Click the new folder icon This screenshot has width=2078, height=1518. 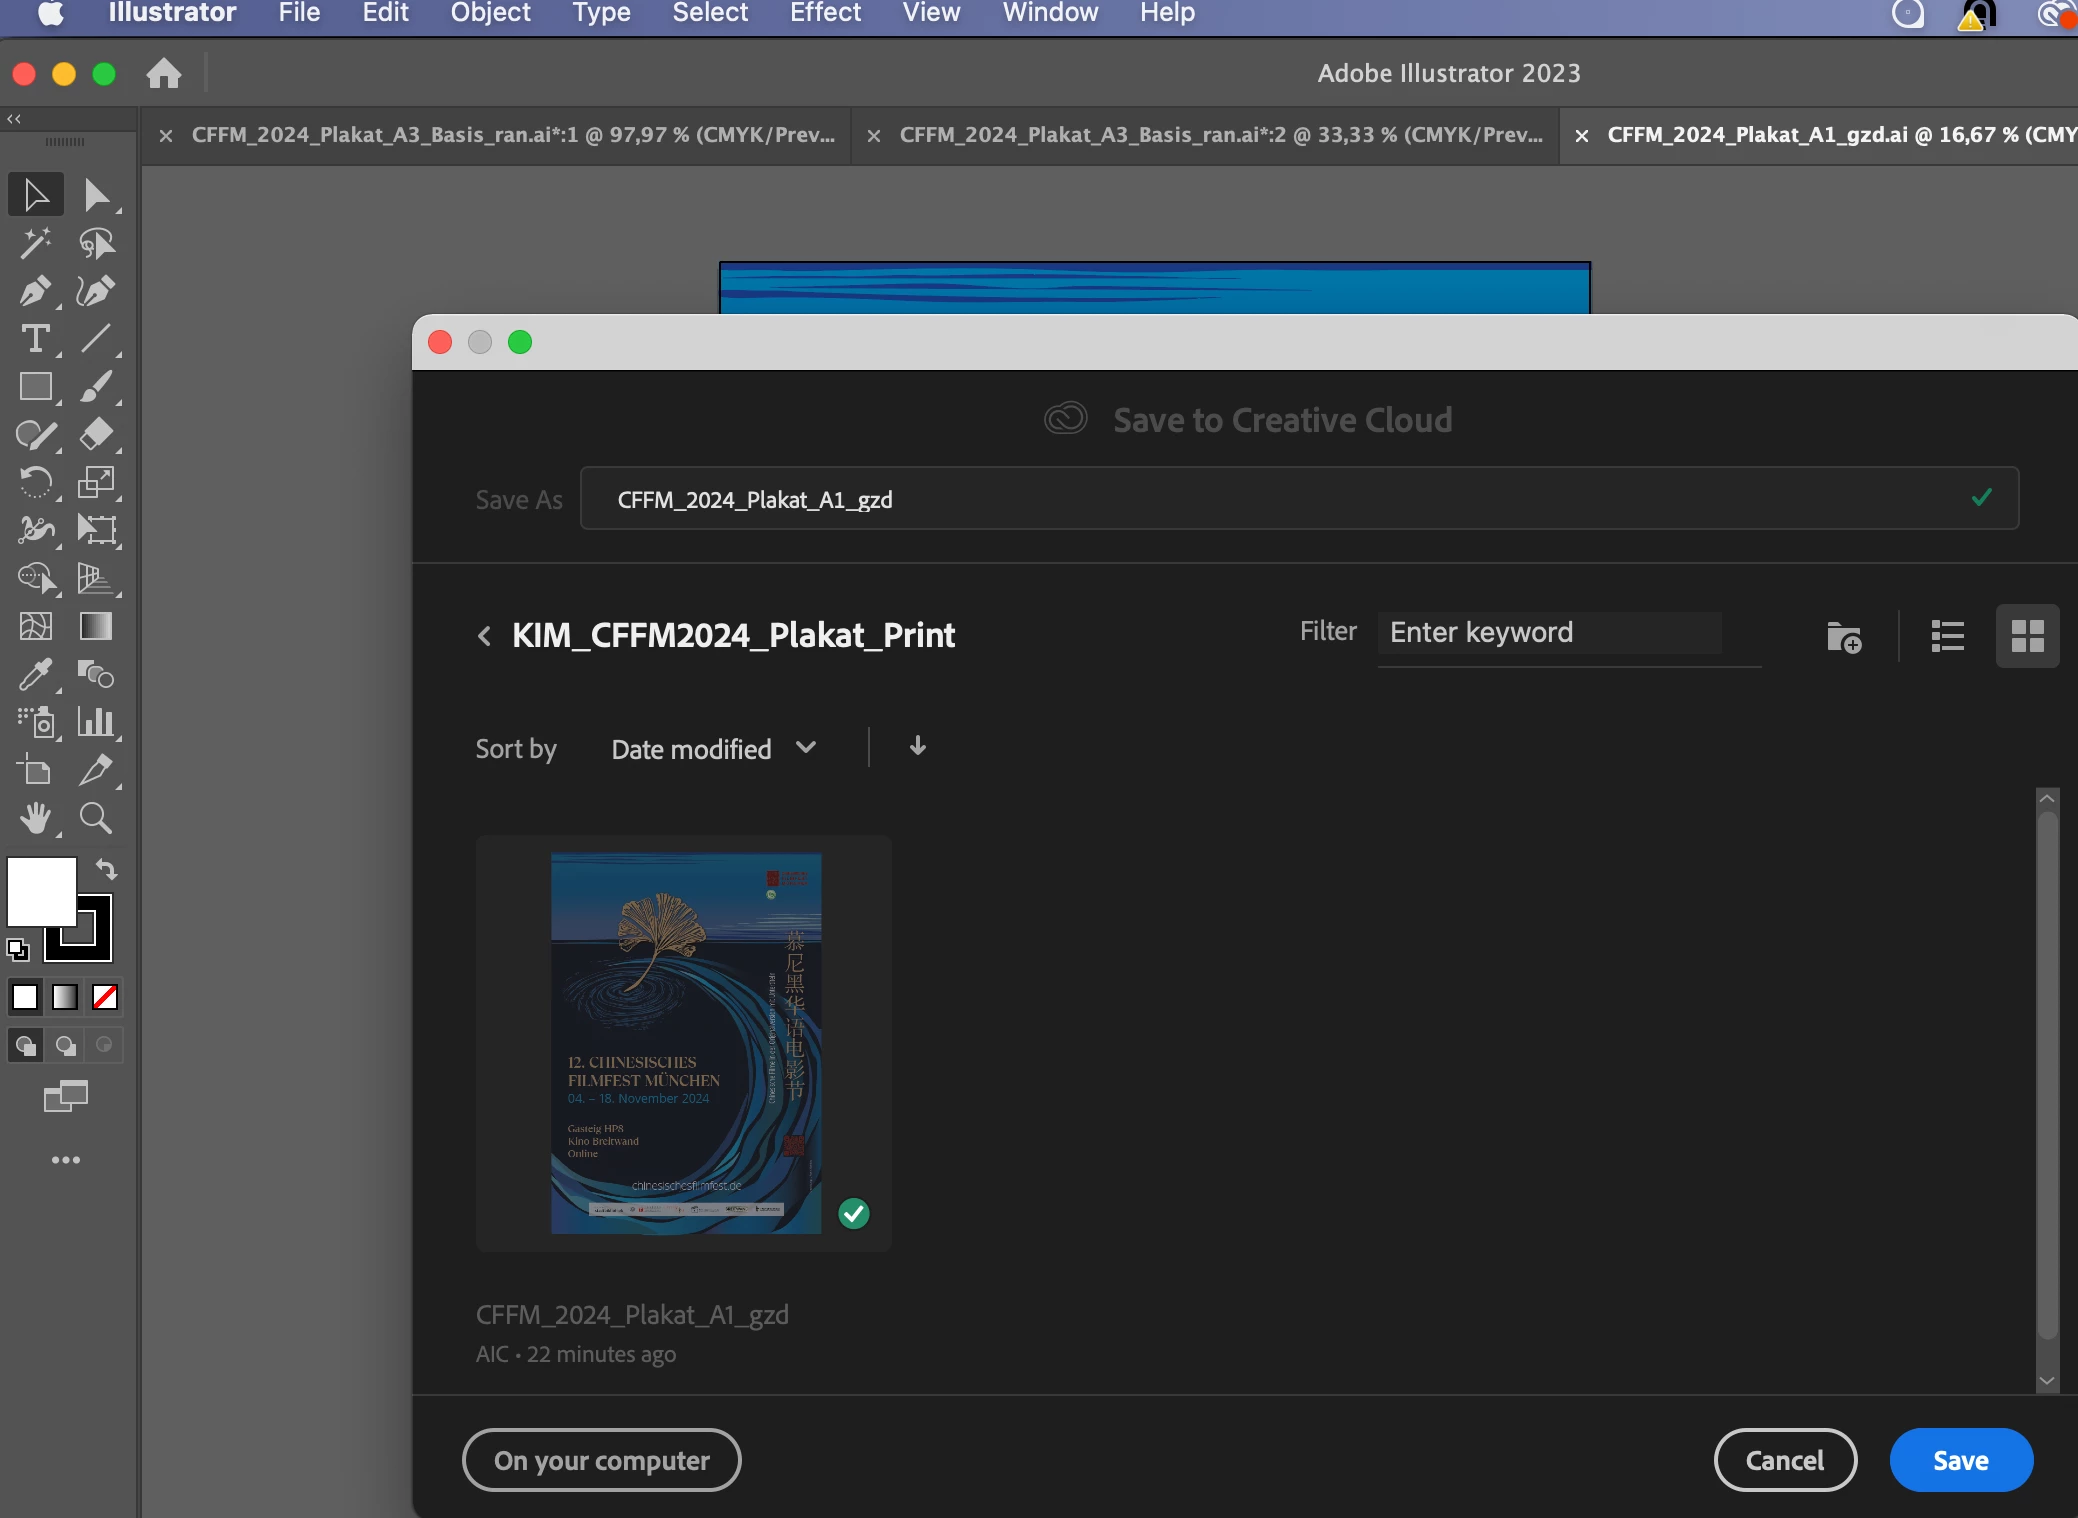click(1843, 636)
